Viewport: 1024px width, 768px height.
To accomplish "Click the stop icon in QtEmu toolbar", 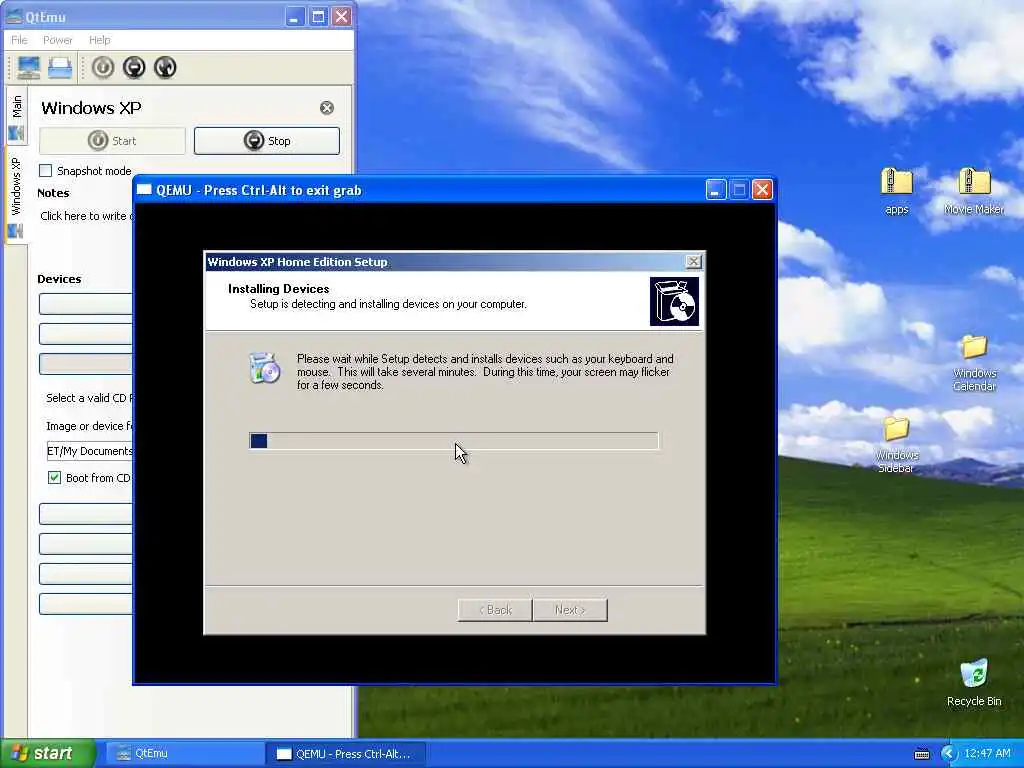I will 134,67.
